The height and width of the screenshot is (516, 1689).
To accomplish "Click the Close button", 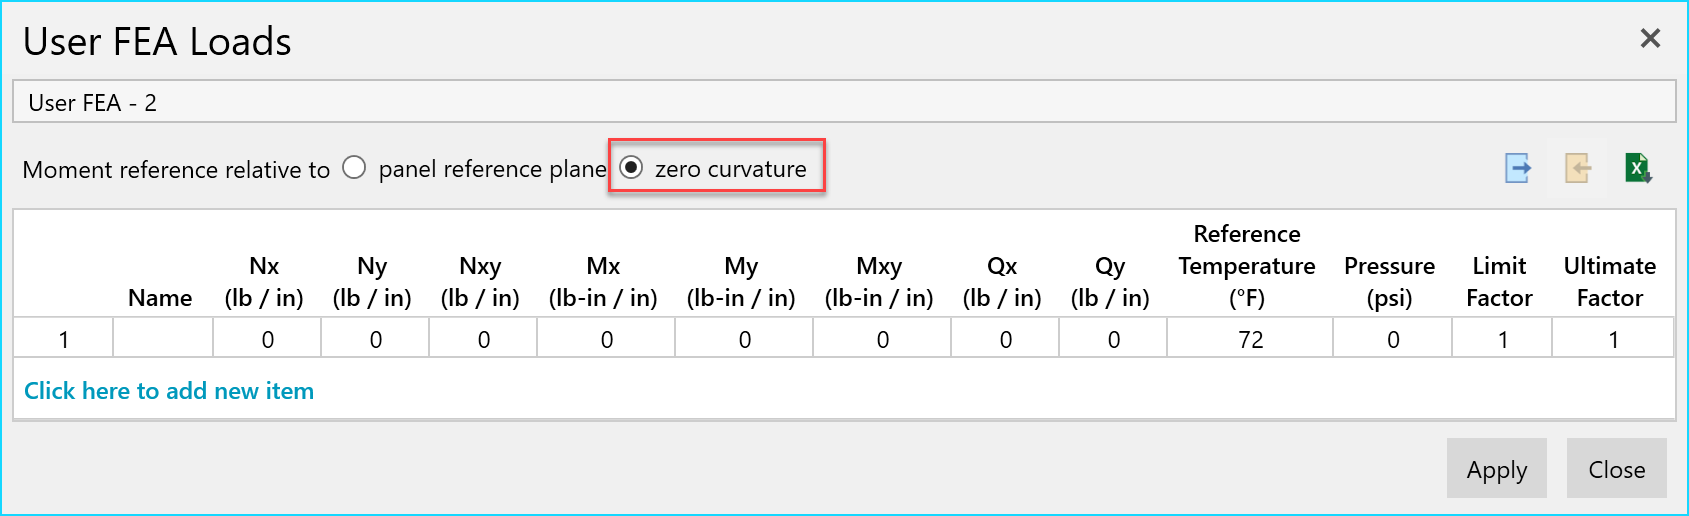I will [1616, 468].
